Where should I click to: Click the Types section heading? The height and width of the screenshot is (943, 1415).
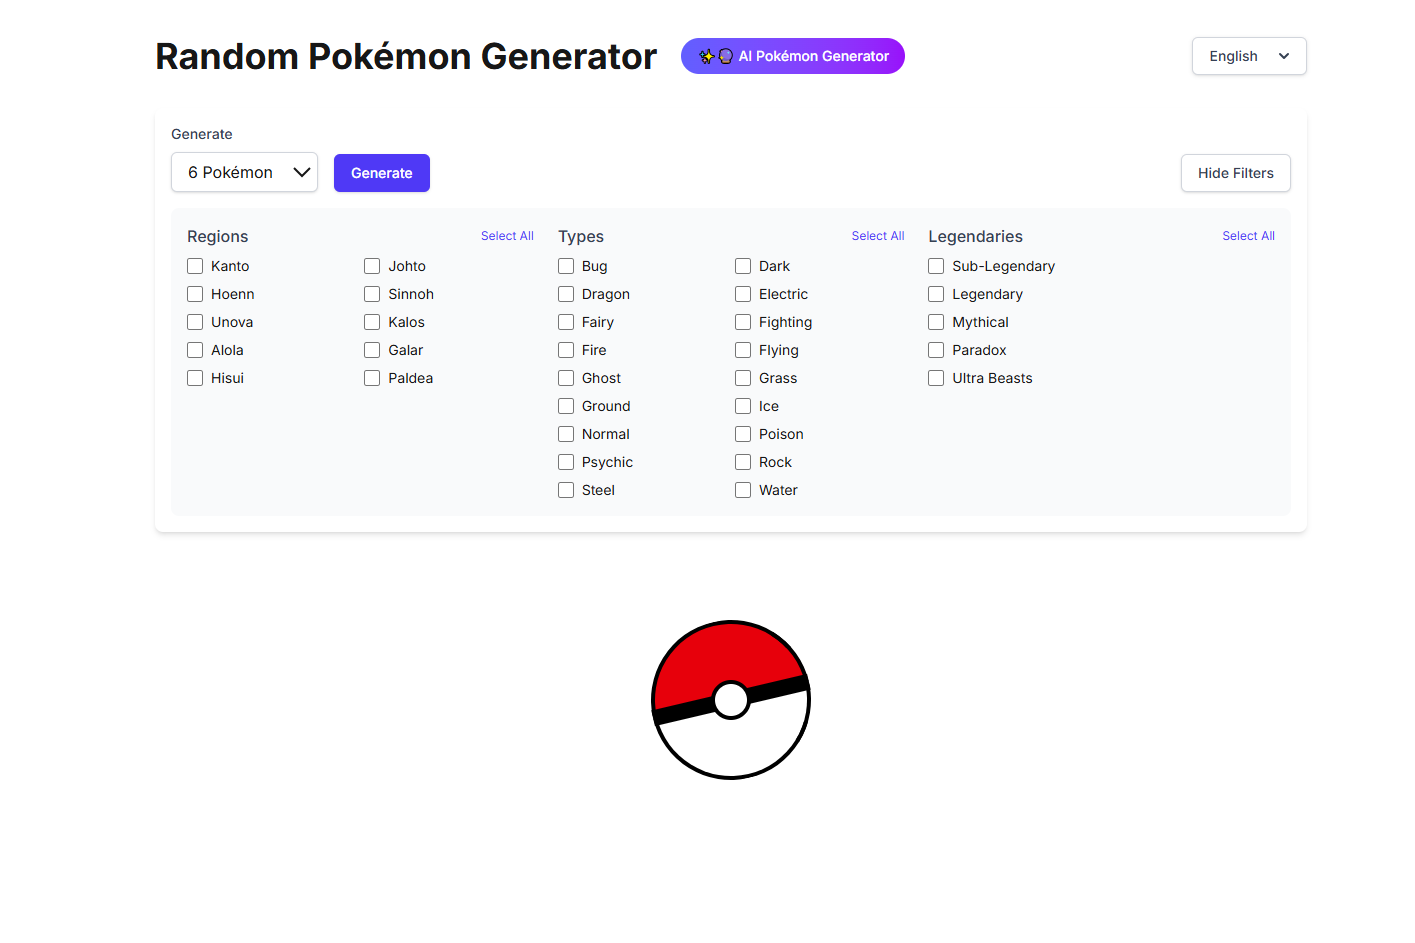coord(581,236)
